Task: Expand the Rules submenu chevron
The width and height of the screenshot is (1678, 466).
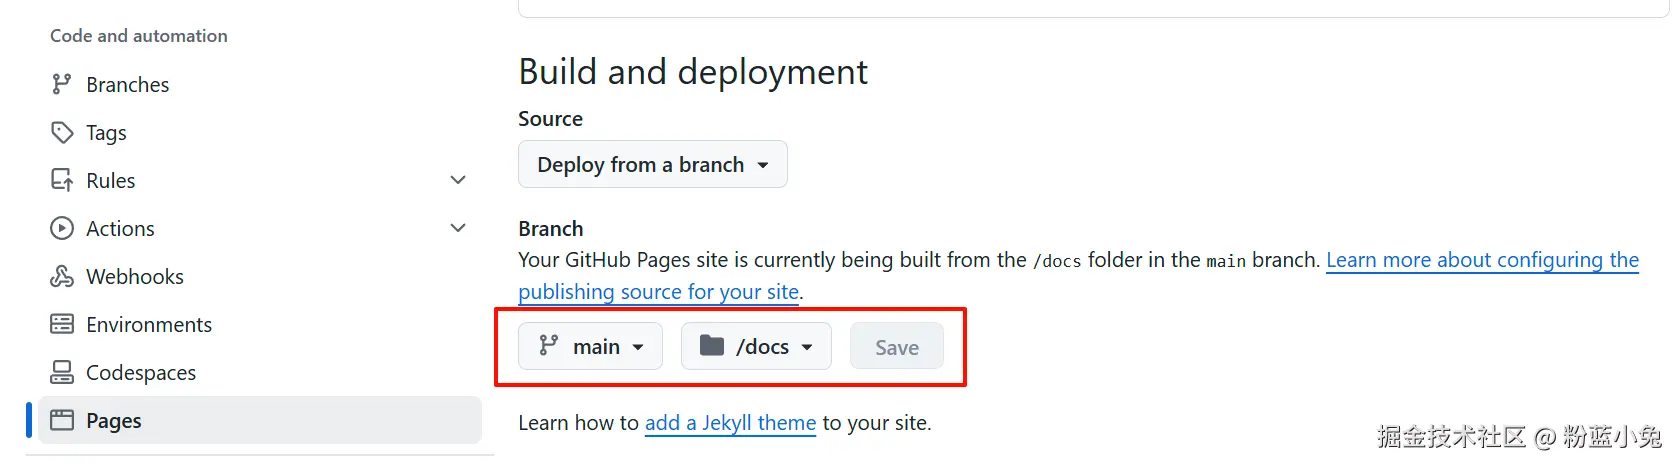Action: (458, 180)
